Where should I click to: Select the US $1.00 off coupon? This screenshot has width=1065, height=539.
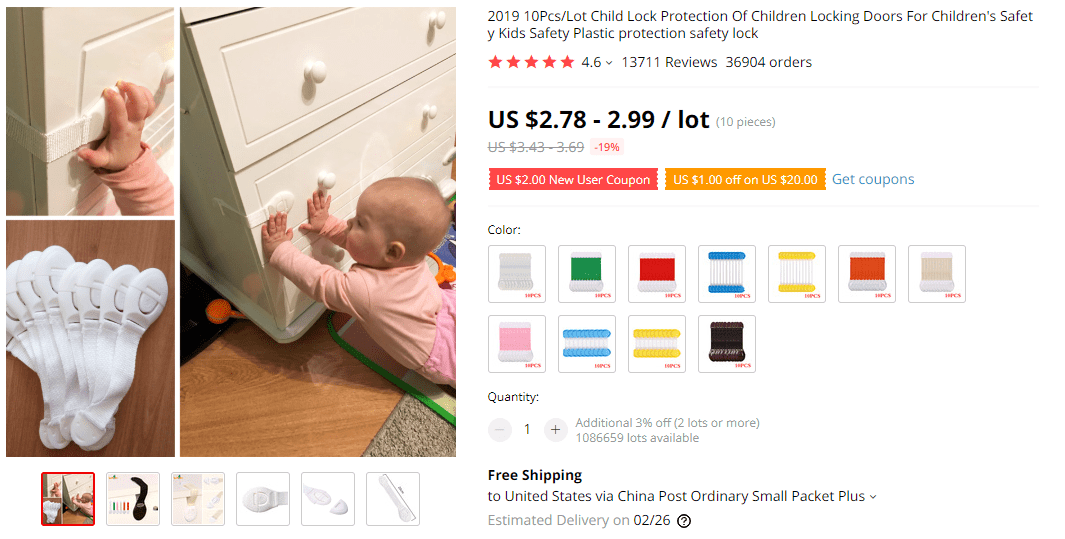coord(745,180)
